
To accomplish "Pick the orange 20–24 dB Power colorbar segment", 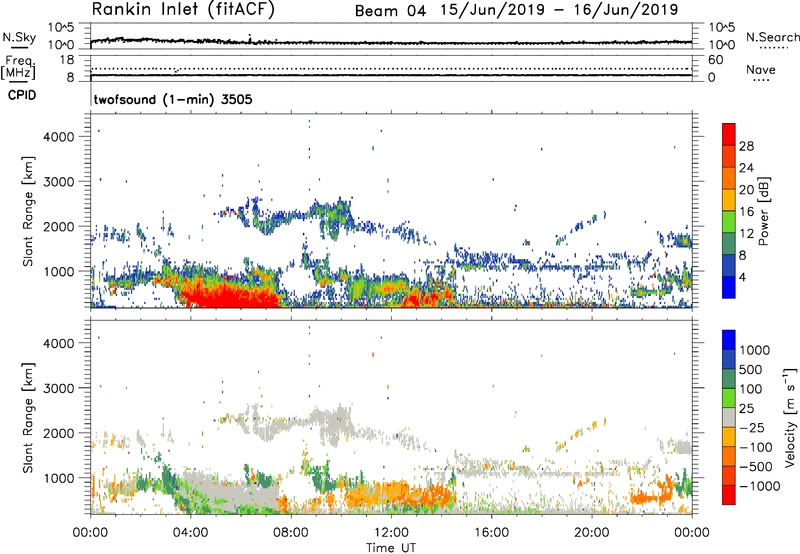I will [729, 178].
